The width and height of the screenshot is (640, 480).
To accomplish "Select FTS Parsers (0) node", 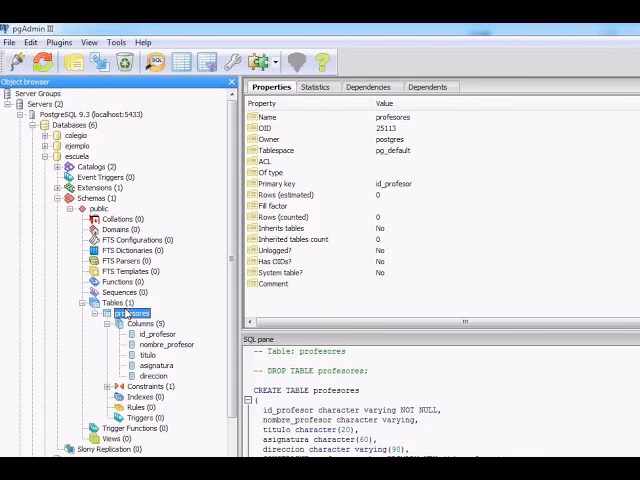I will point(127,261).
